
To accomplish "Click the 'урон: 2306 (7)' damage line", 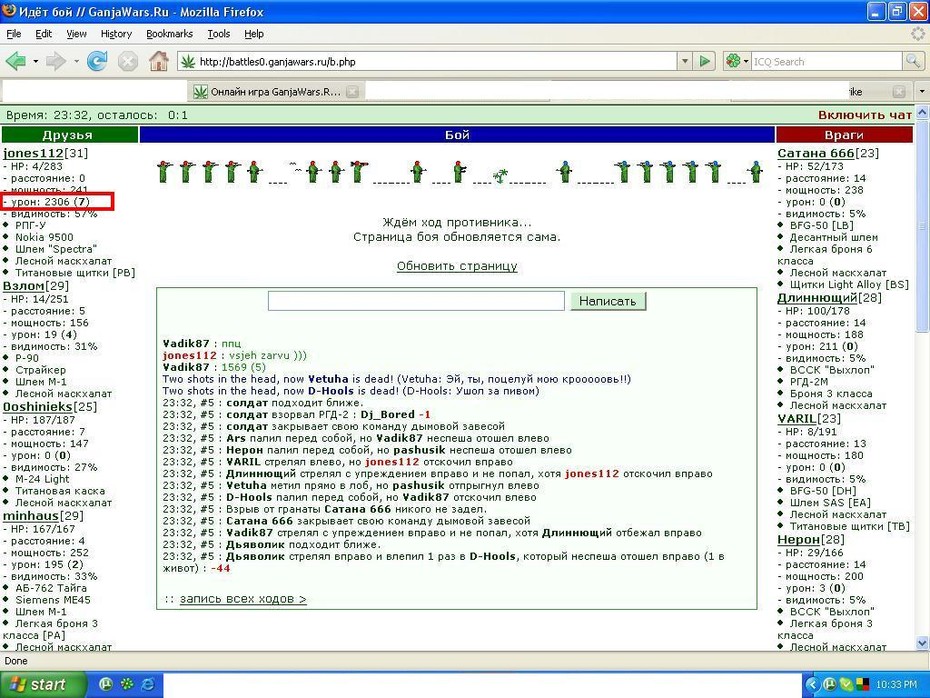I will (x=49, y=202).
